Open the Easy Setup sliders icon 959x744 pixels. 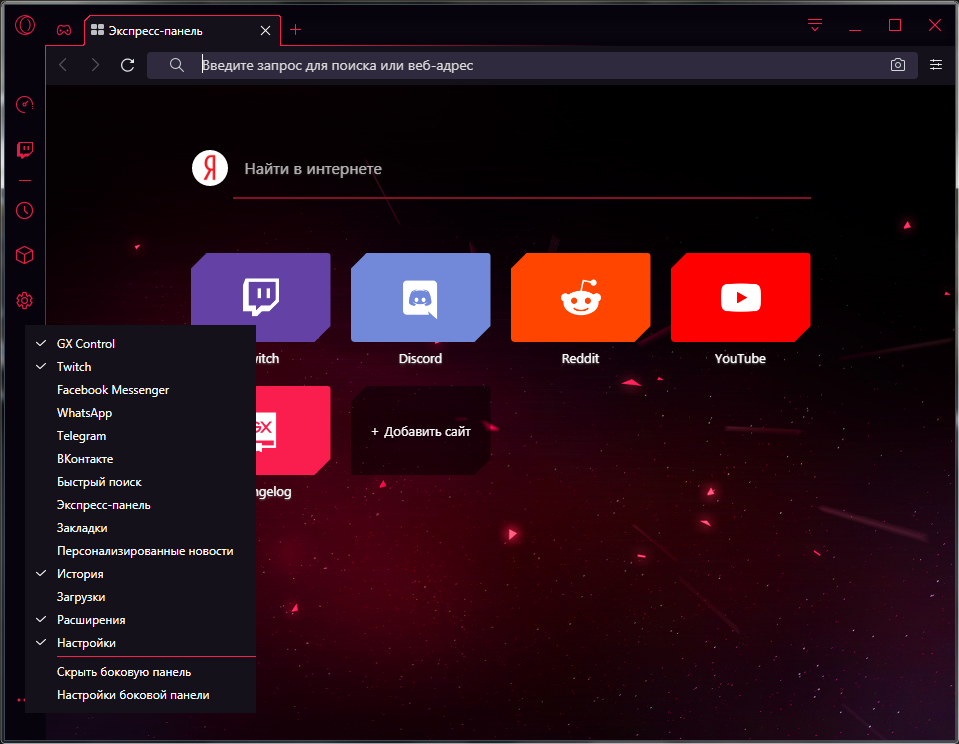pos(936,65)
